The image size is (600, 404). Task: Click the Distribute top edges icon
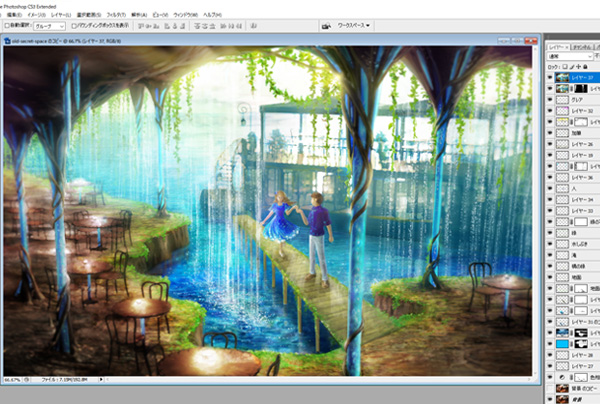click(x=197, y=26)
